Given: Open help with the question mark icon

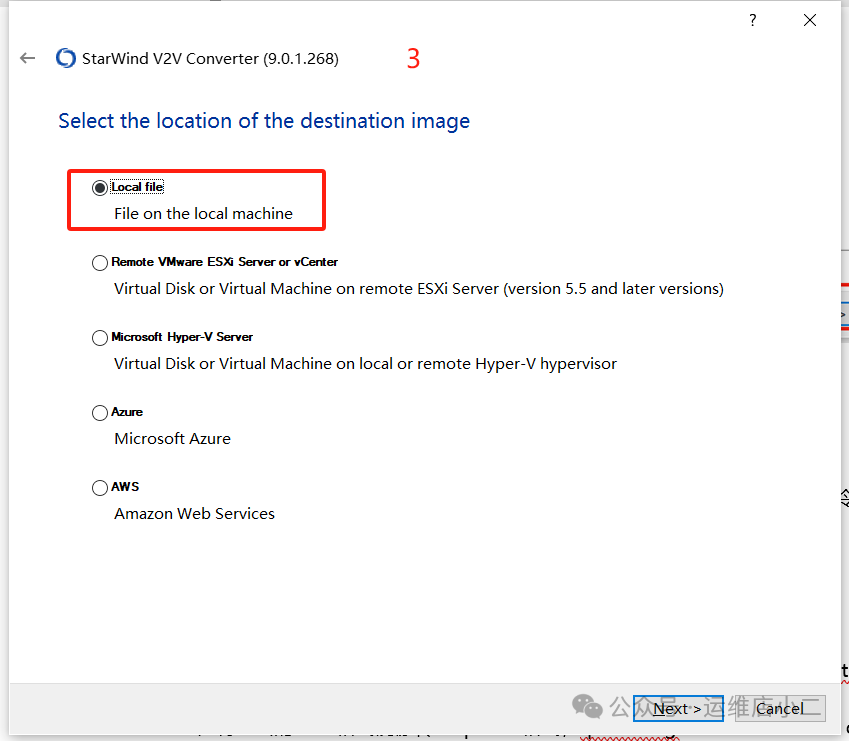Looking at the screenshot, I should pyautogui.click(x=752, y=20).
